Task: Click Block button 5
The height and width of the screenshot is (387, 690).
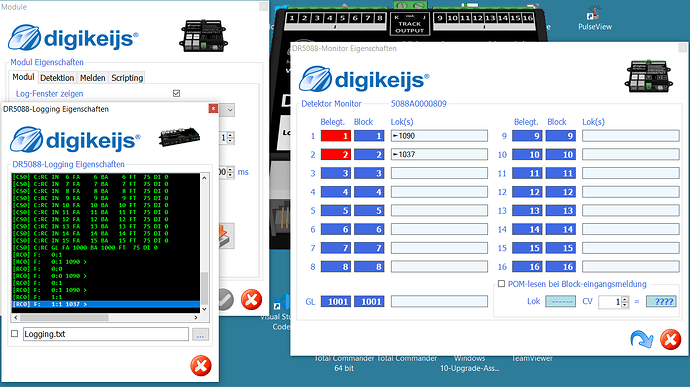Action: (369, 210)
